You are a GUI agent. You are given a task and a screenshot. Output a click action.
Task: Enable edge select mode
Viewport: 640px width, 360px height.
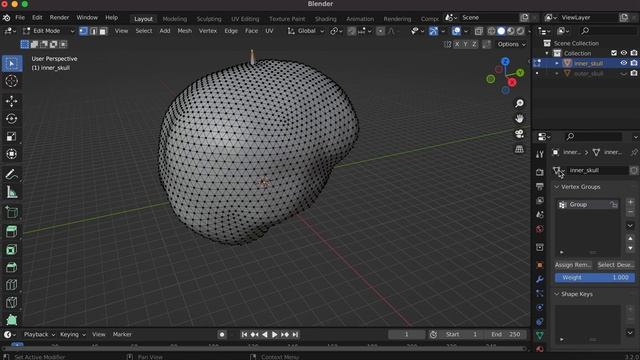coord(93,31)
